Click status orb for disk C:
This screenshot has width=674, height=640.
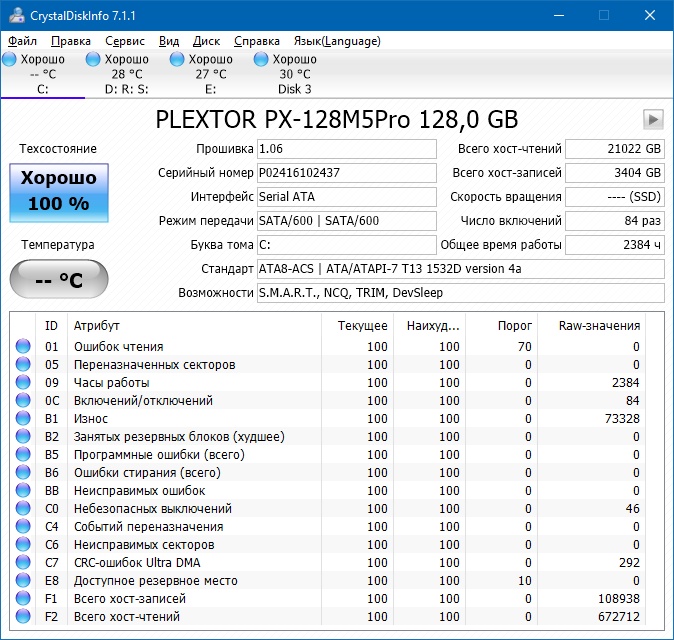point(10,60)
